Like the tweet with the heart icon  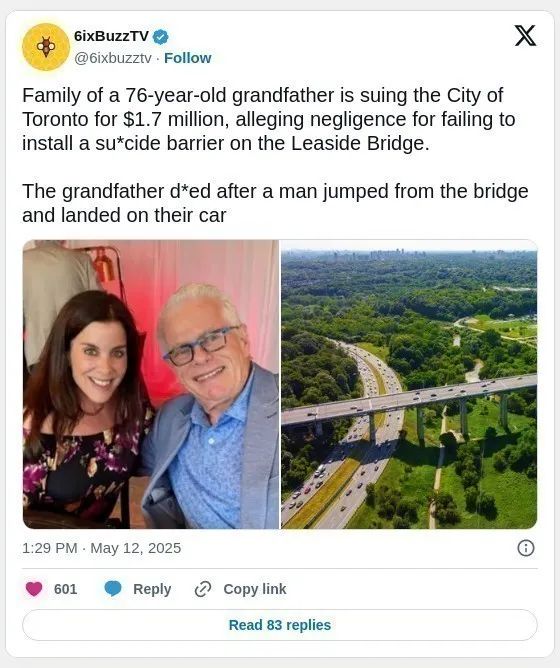click(34, 589)
